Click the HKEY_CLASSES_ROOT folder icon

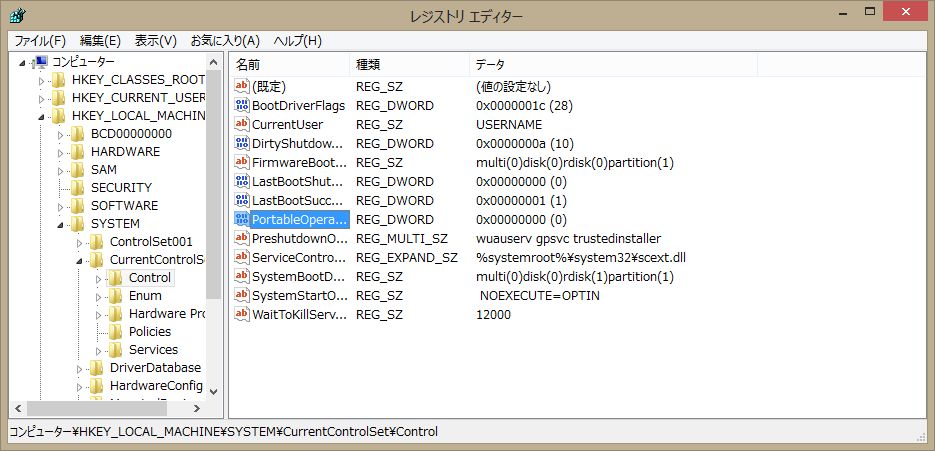coord(58,80)
